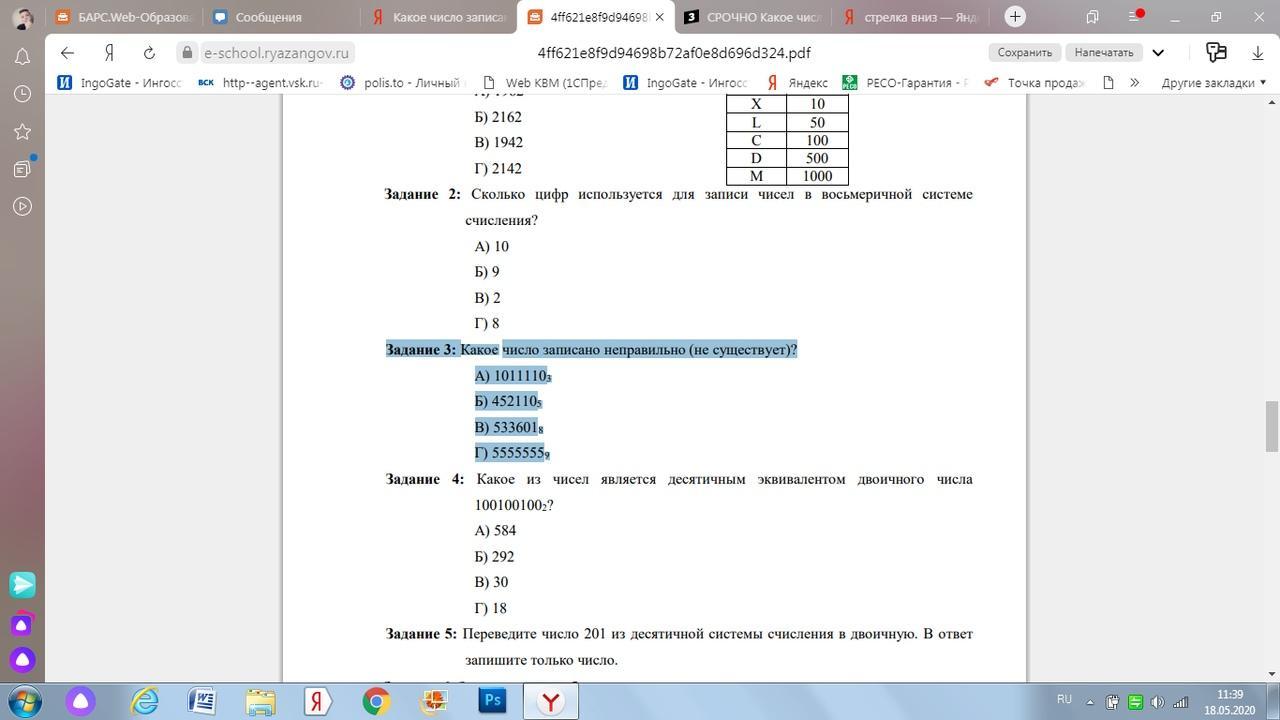Image resolution: width=1280 pixels, height=720 pixels.
Task: Click answer option Г) 8
Action: [x=487, y=324]
